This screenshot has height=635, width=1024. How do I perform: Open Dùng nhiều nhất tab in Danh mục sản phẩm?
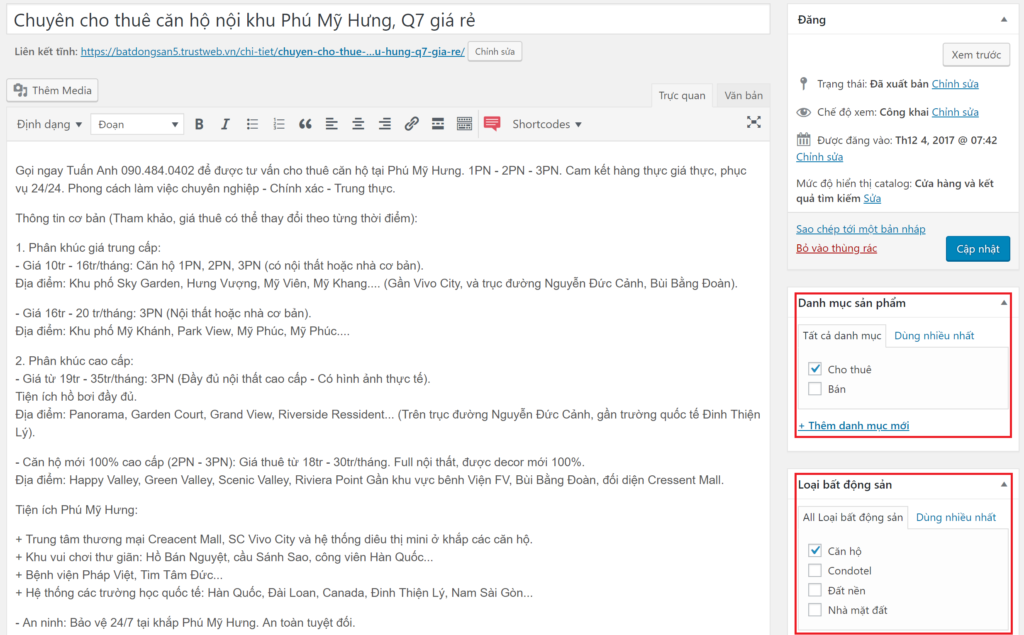(x=934, y=335)
